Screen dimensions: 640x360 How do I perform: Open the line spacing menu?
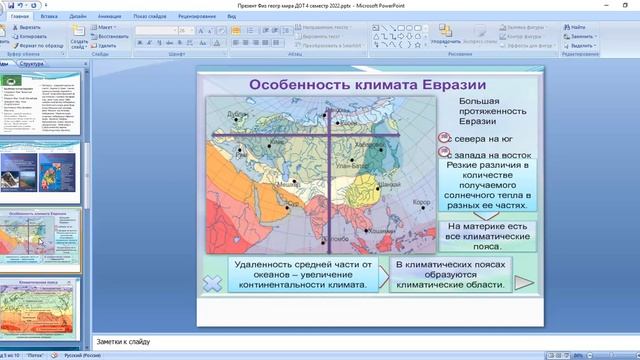[x=287, y=31]
